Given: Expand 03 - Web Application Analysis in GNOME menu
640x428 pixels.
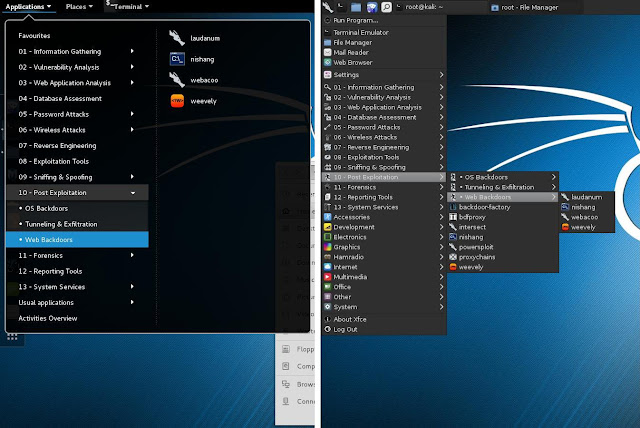Looking at the screenshot, I should (77, 83).
